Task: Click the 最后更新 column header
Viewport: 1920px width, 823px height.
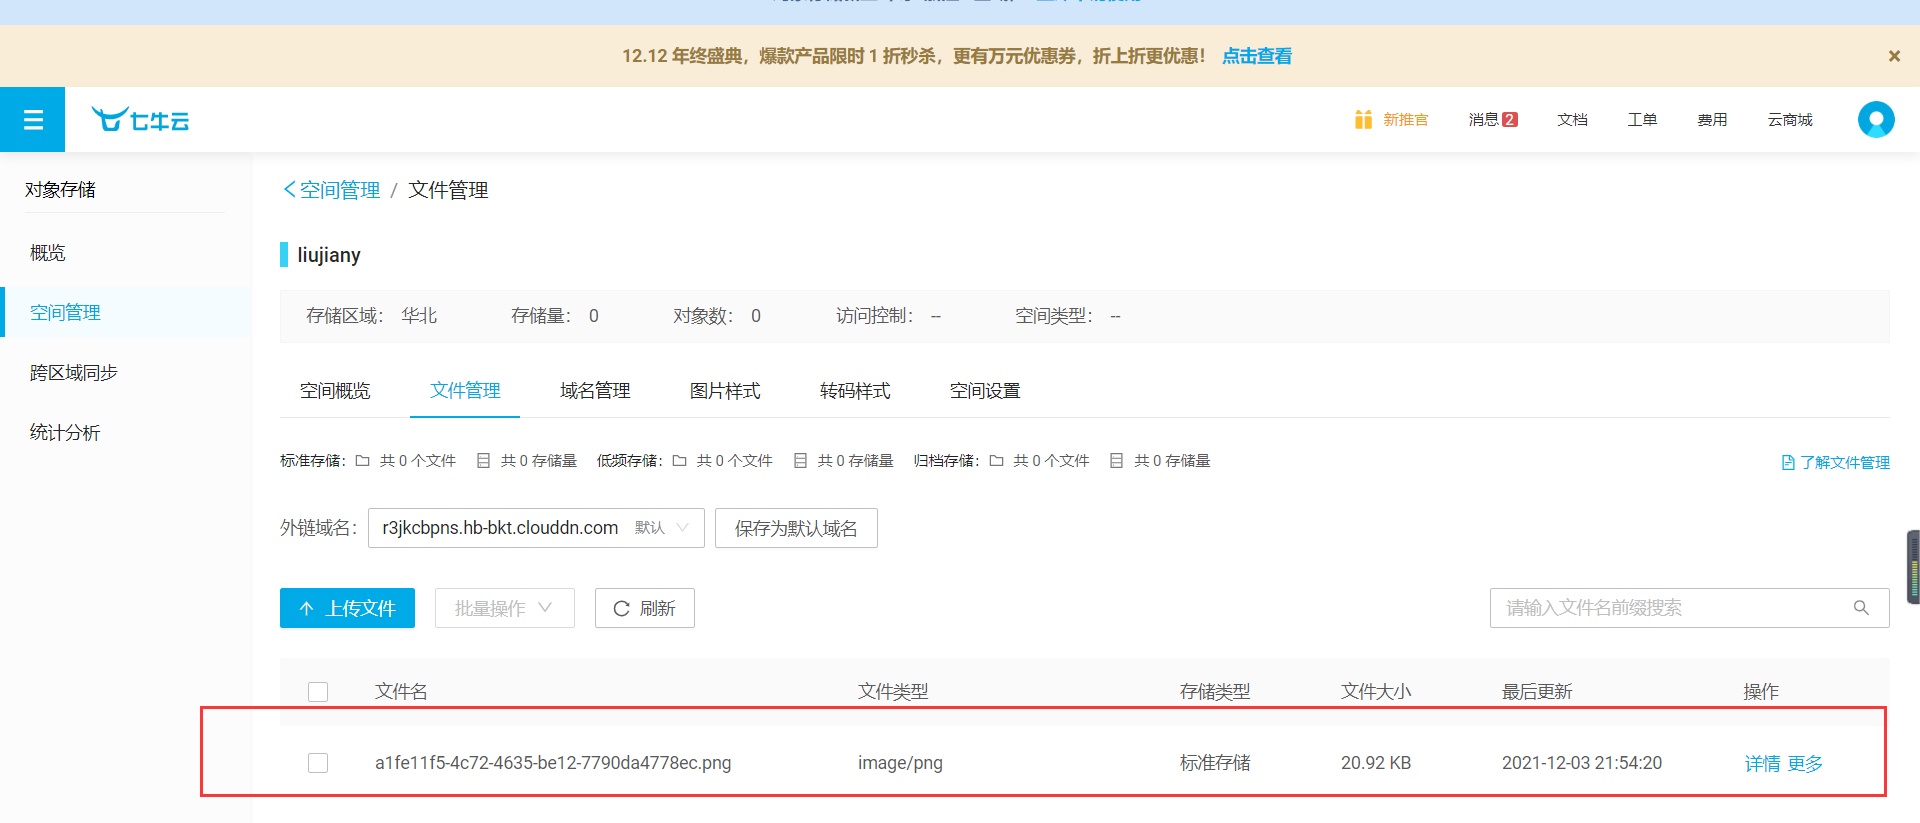Action: [x=1537, y=692]
